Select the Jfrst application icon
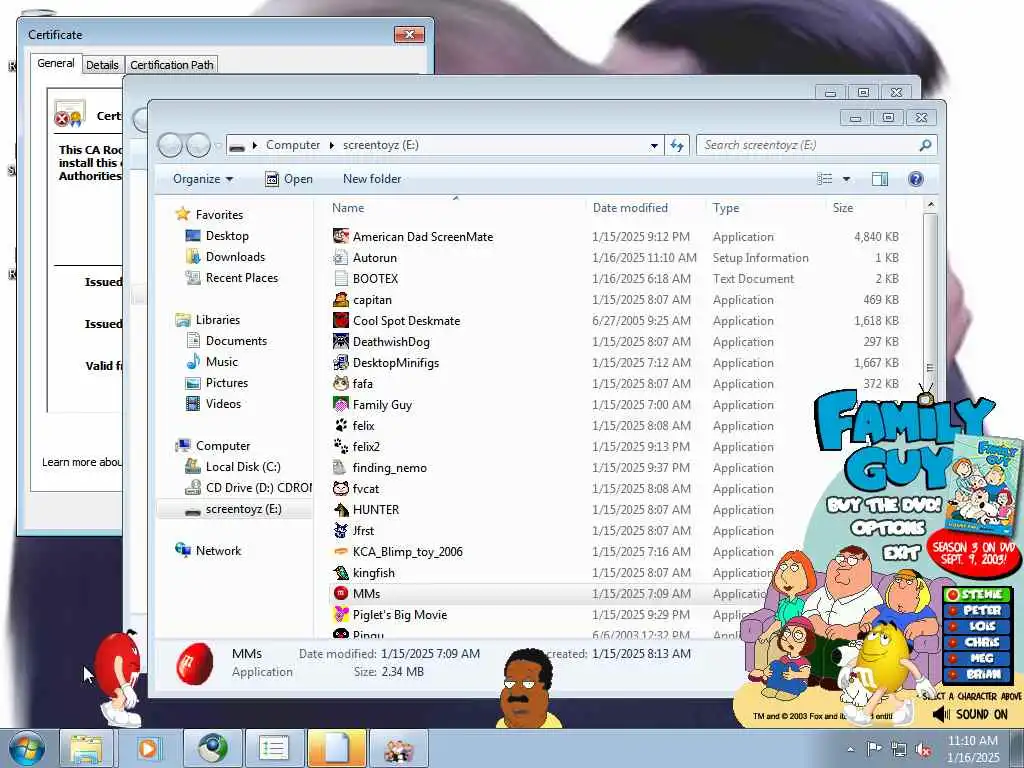 click(340, 530)
